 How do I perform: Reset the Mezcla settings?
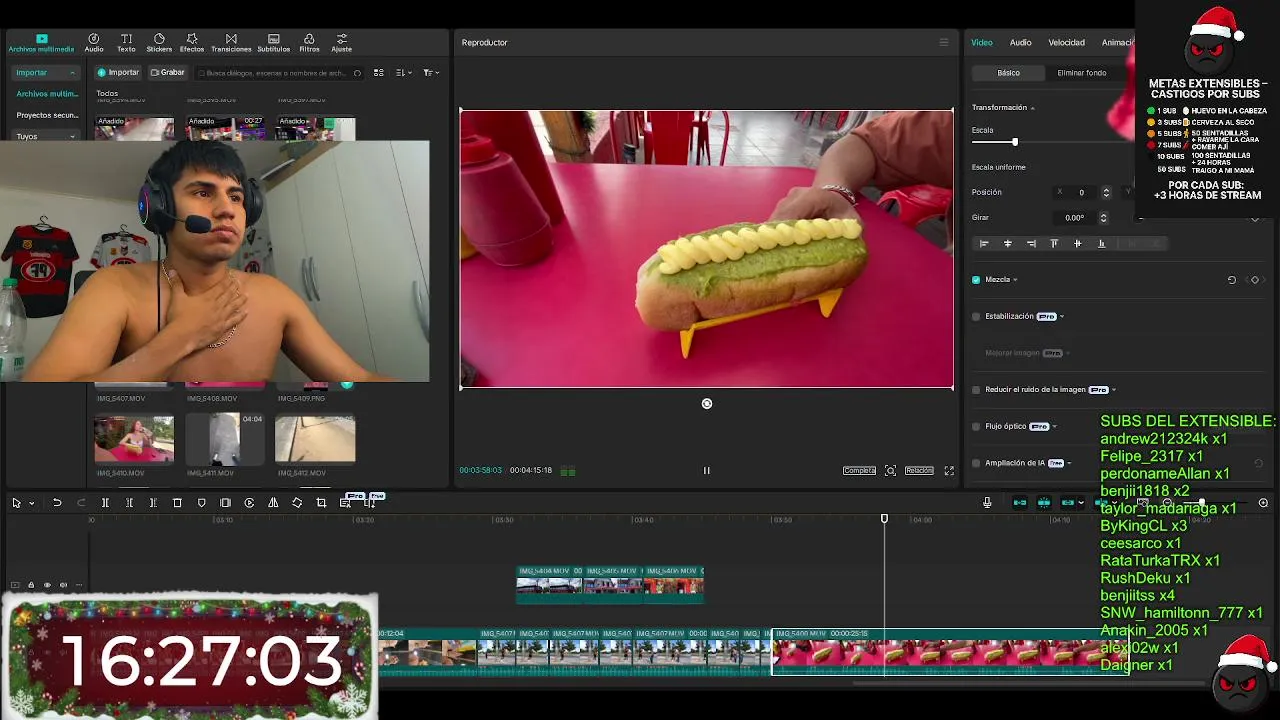point(1232,280)
